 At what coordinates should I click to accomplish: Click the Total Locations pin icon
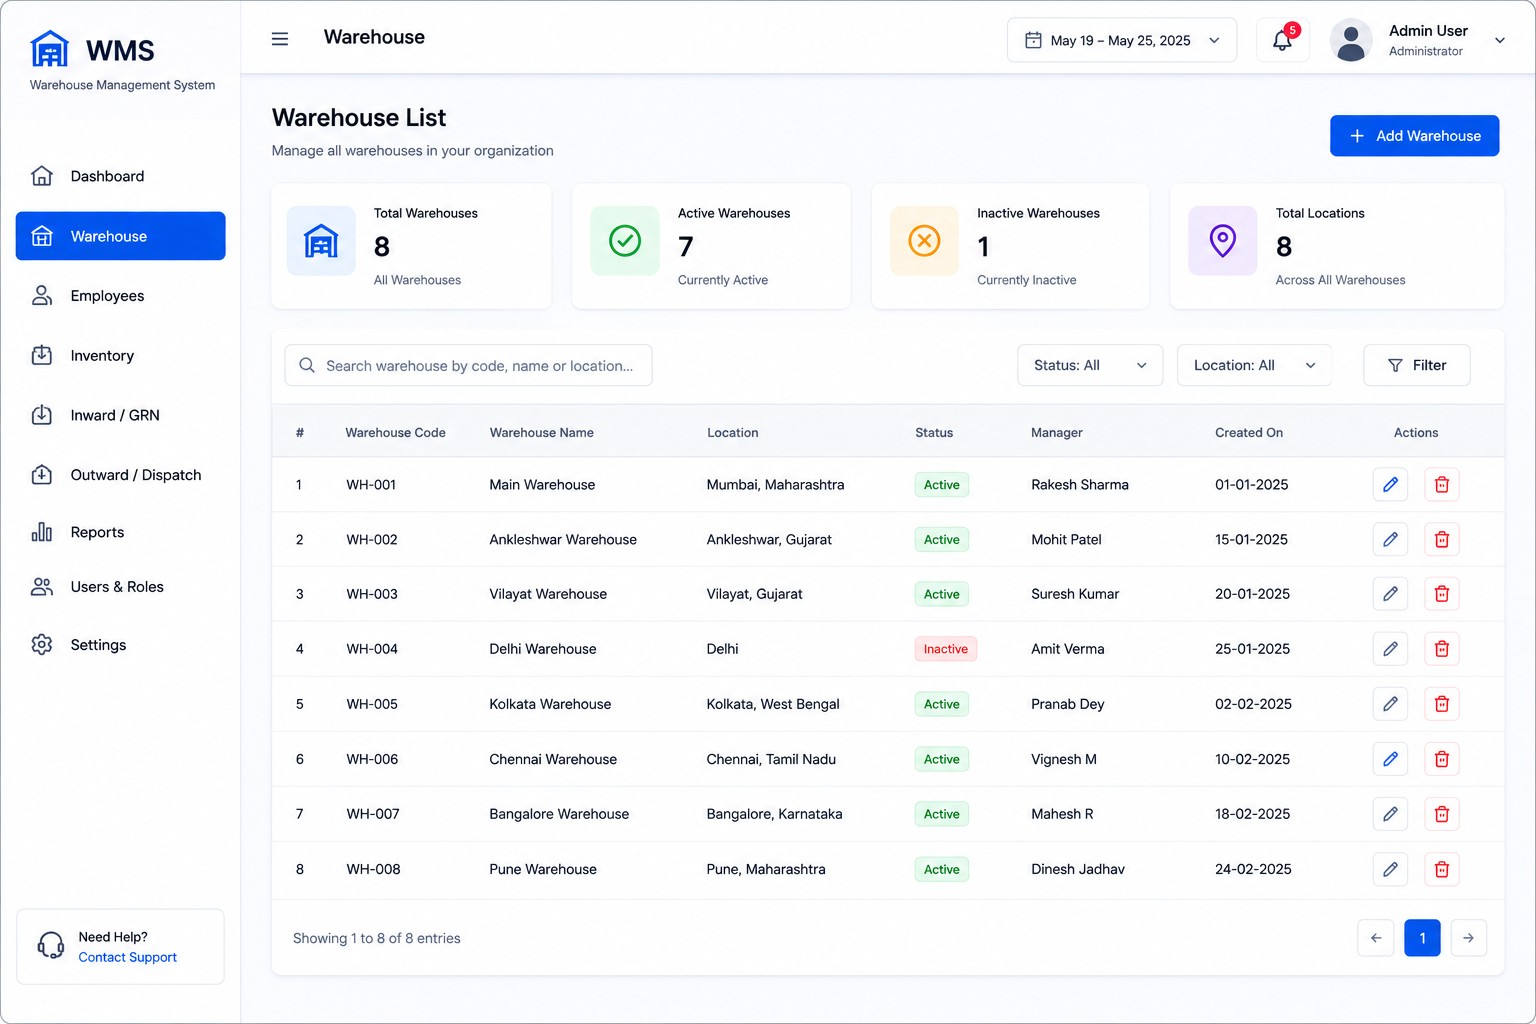click(1223, 241)
